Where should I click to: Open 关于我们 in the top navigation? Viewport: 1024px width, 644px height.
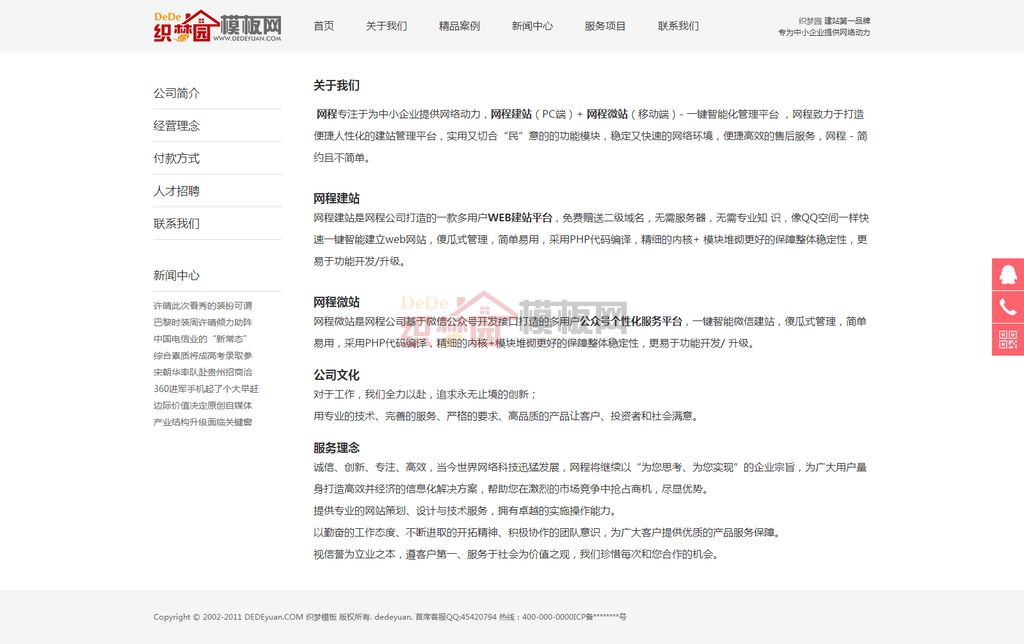[386, 26]
